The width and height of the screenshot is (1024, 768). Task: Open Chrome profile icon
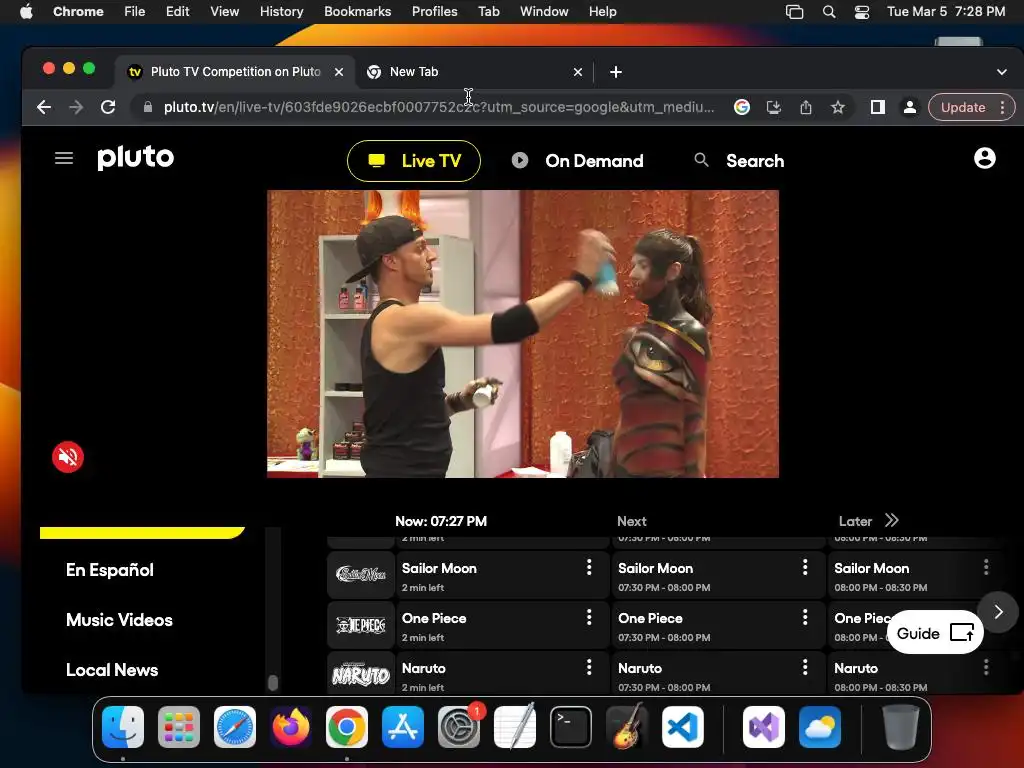(x=909, y=107)
